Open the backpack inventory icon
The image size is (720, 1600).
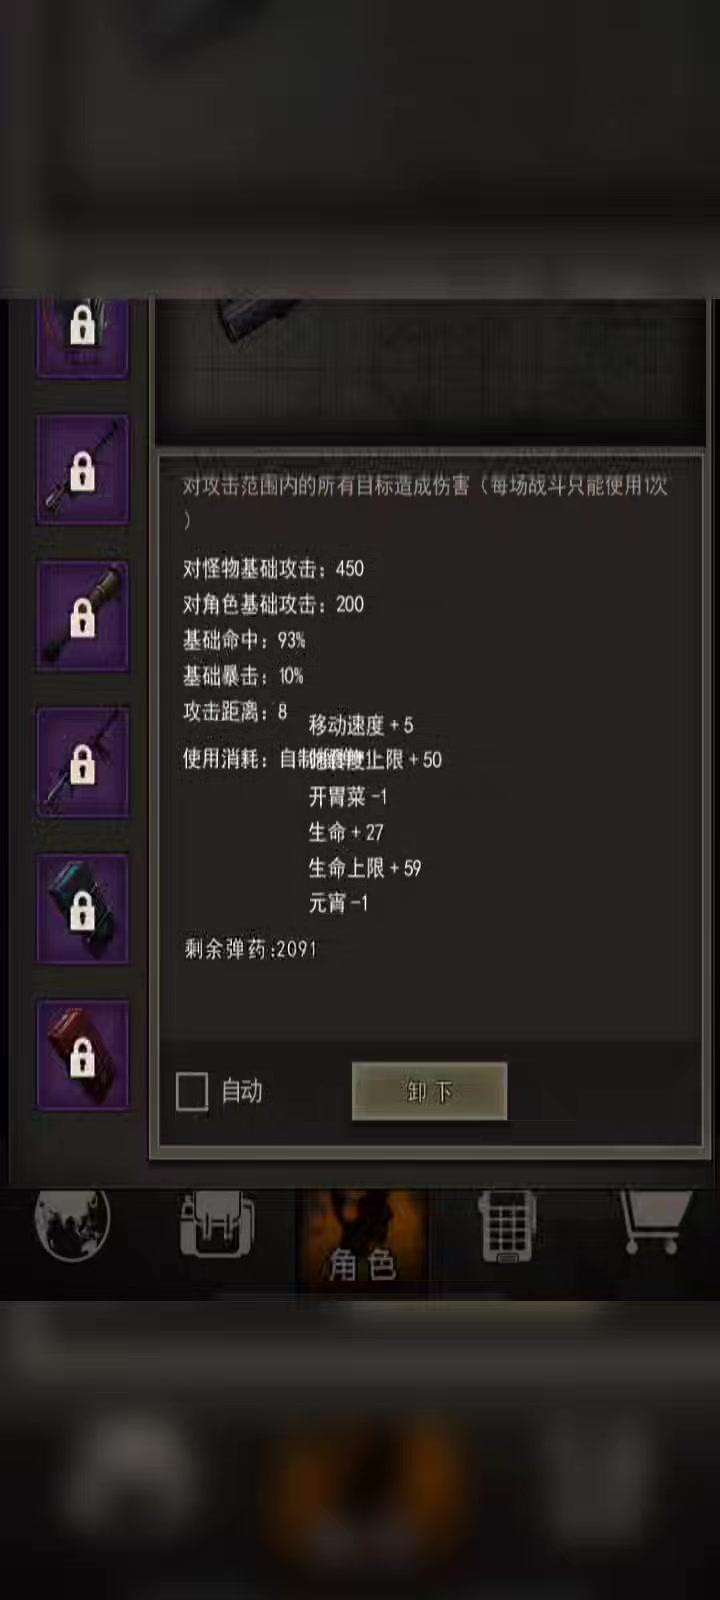coord(217,1225)
